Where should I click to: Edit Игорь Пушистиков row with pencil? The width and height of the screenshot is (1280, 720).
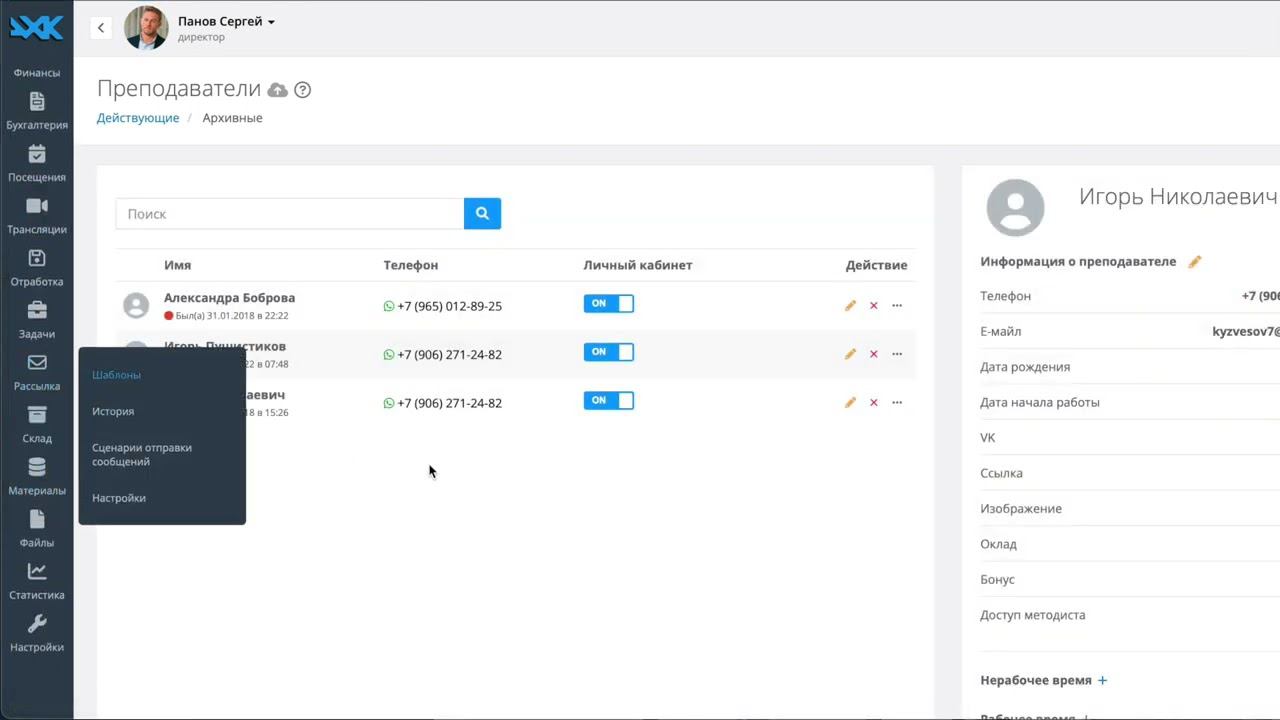click(850, 354)
